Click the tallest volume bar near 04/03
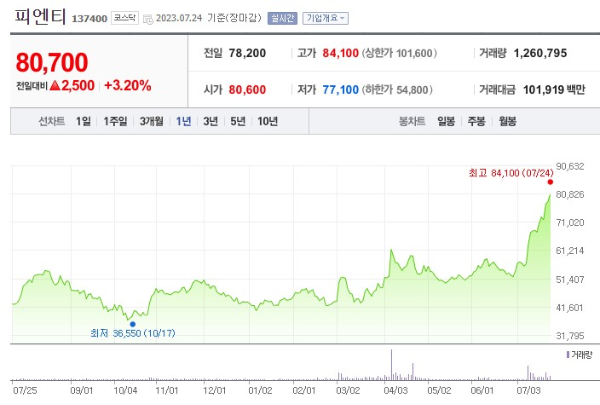The image size is (600, 405). coord(391,364)
